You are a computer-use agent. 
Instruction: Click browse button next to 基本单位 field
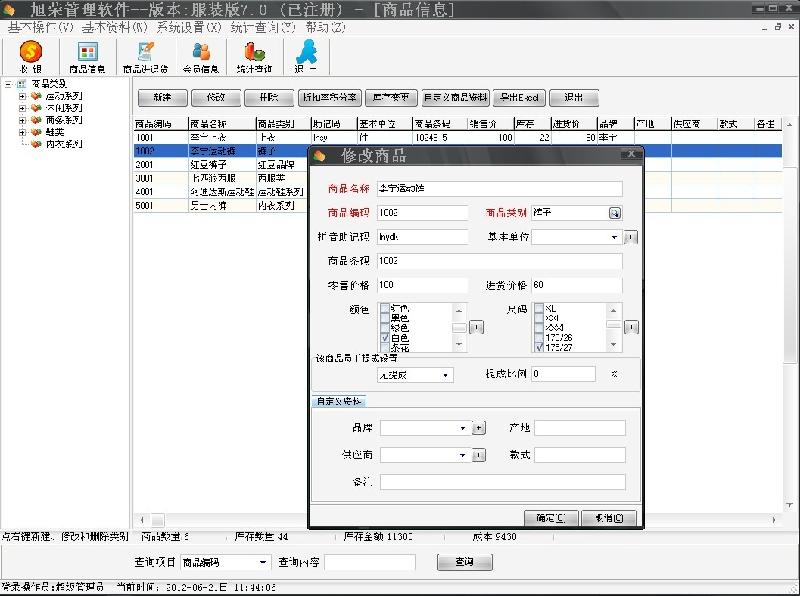coord(629,237)
